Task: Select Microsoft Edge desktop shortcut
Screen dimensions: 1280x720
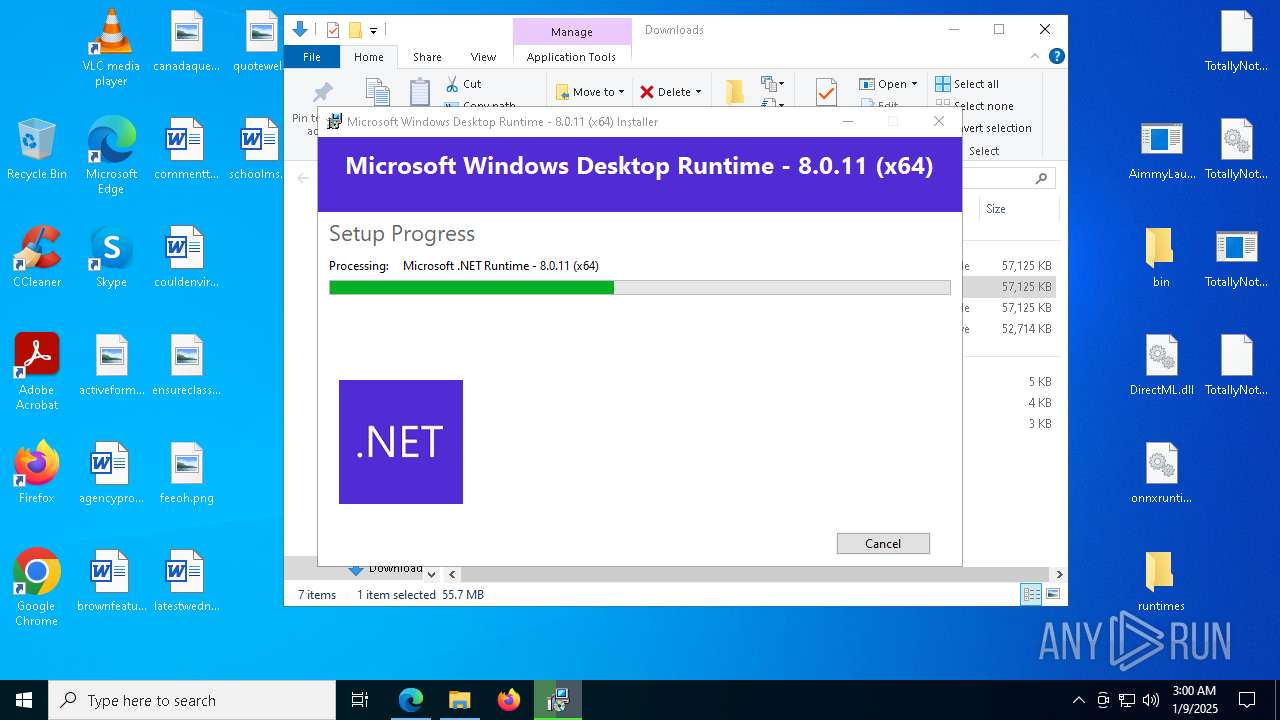Action: click(x=111, y=156)
